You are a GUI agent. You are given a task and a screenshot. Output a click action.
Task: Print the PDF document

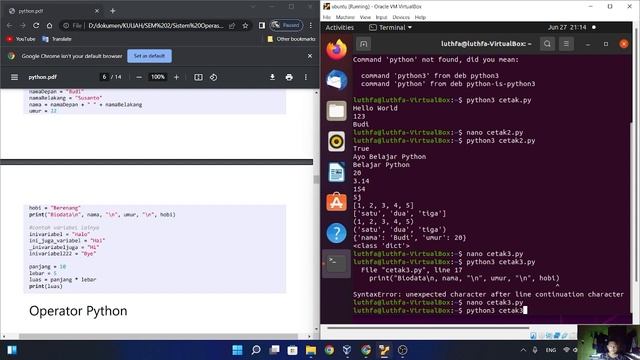[289, 77]
